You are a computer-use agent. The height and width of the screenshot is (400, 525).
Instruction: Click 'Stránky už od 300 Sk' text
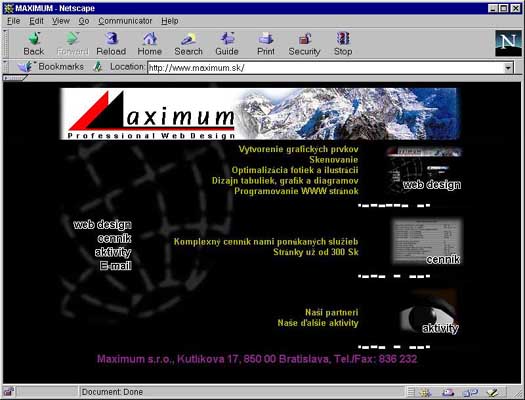[x=316, y=252]
